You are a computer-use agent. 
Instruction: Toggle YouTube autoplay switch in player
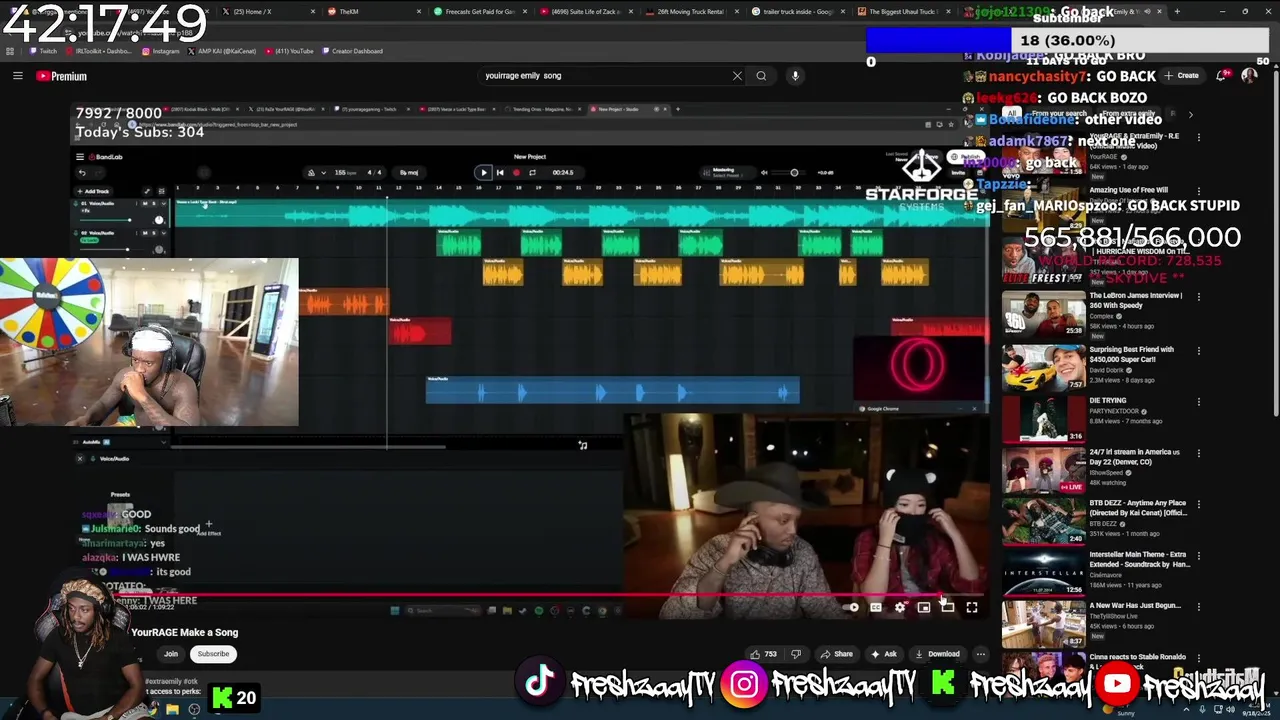tap(852, 607)
